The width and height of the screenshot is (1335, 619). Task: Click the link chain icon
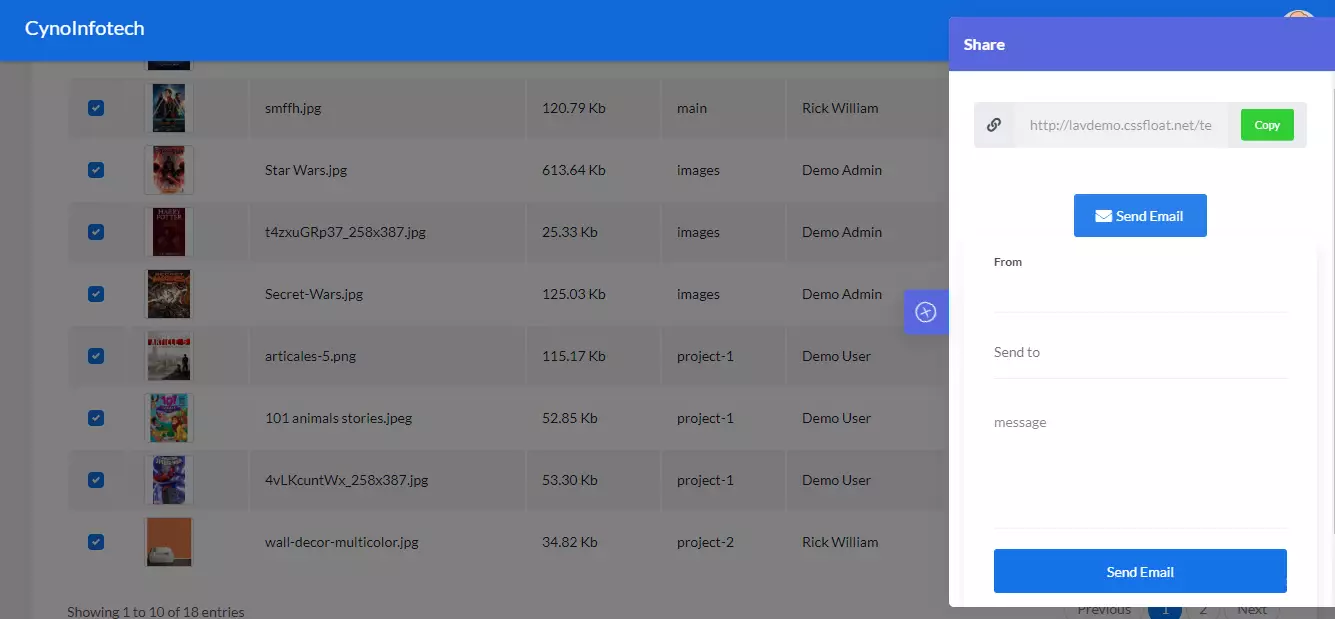[x=994, y=125]
